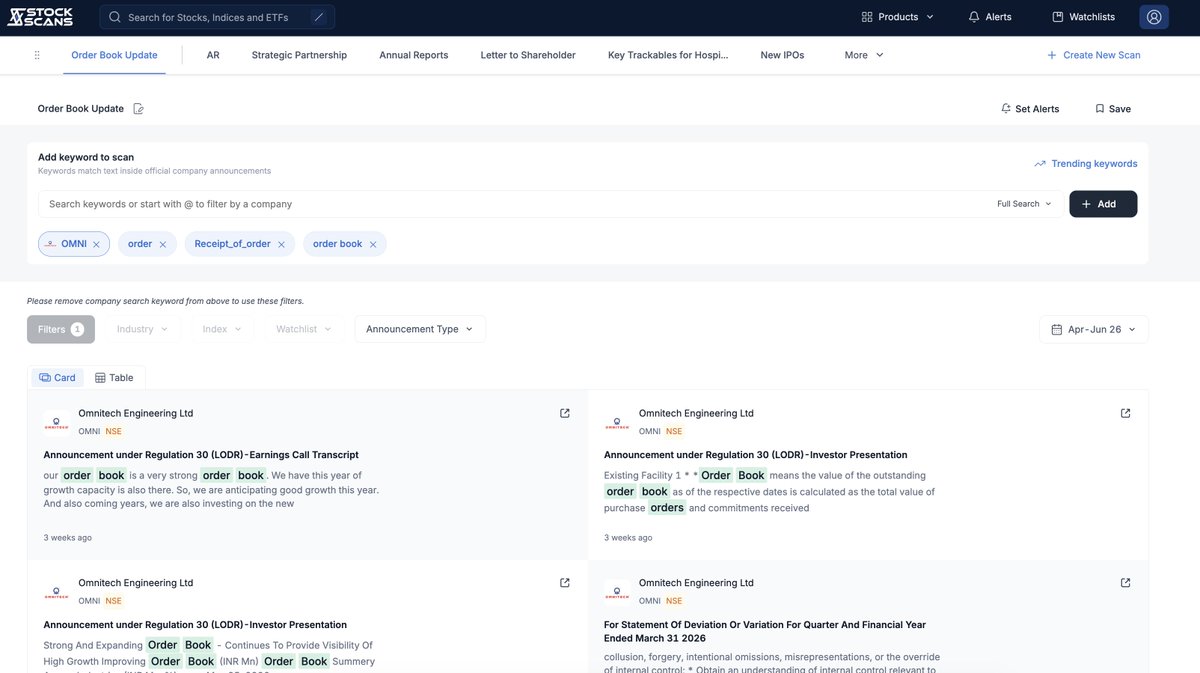
Task: Click '3 weeks ago' on the Earnings Call Transcript card
Action: pyautogui.click(x=68, y=538)
